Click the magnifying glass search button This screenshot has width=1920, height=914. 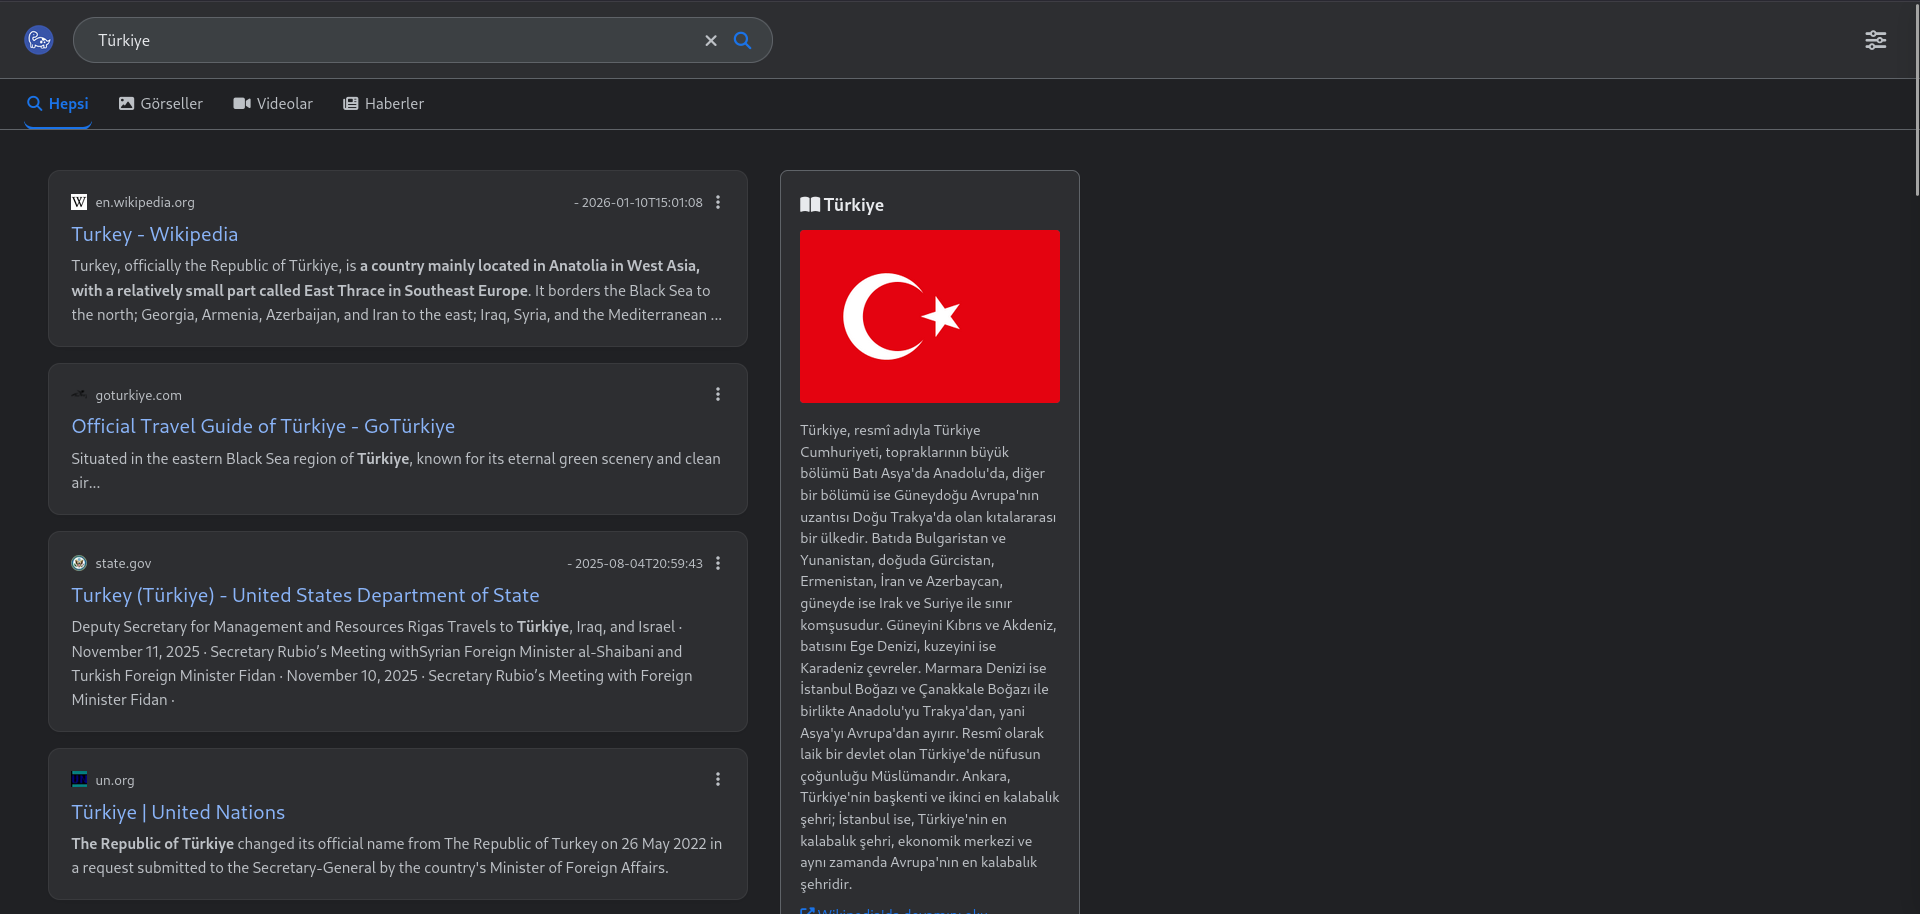(x=742, y=41)
